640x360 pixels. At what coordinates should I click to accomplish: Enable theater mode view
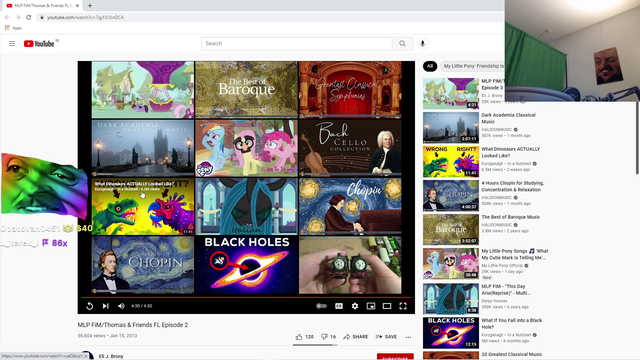(387, 306)
